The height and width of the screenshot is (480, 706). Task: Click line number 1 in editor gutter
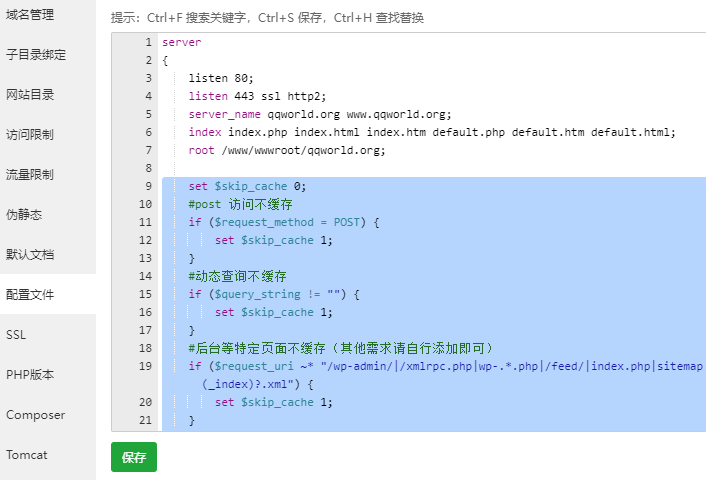click(x=148, y=42)
